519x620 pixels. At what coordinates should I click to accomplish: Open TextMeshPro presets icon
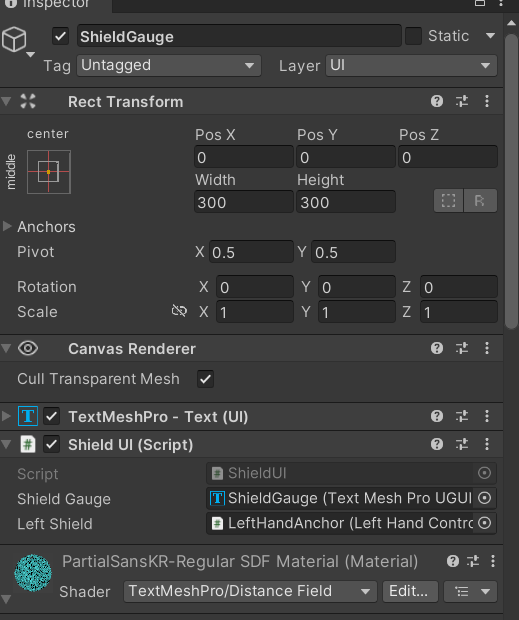[462, 416]
